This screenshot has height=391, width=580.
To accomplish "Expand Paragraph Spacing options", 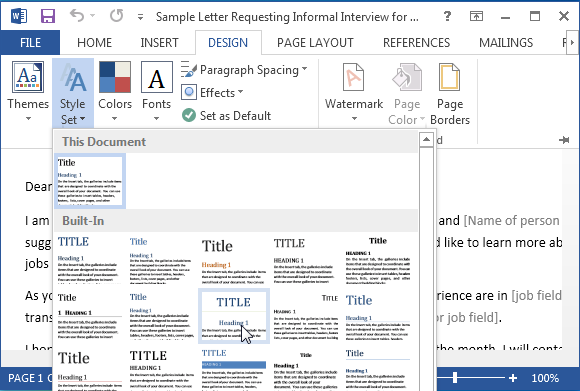I will click(245, 70).
